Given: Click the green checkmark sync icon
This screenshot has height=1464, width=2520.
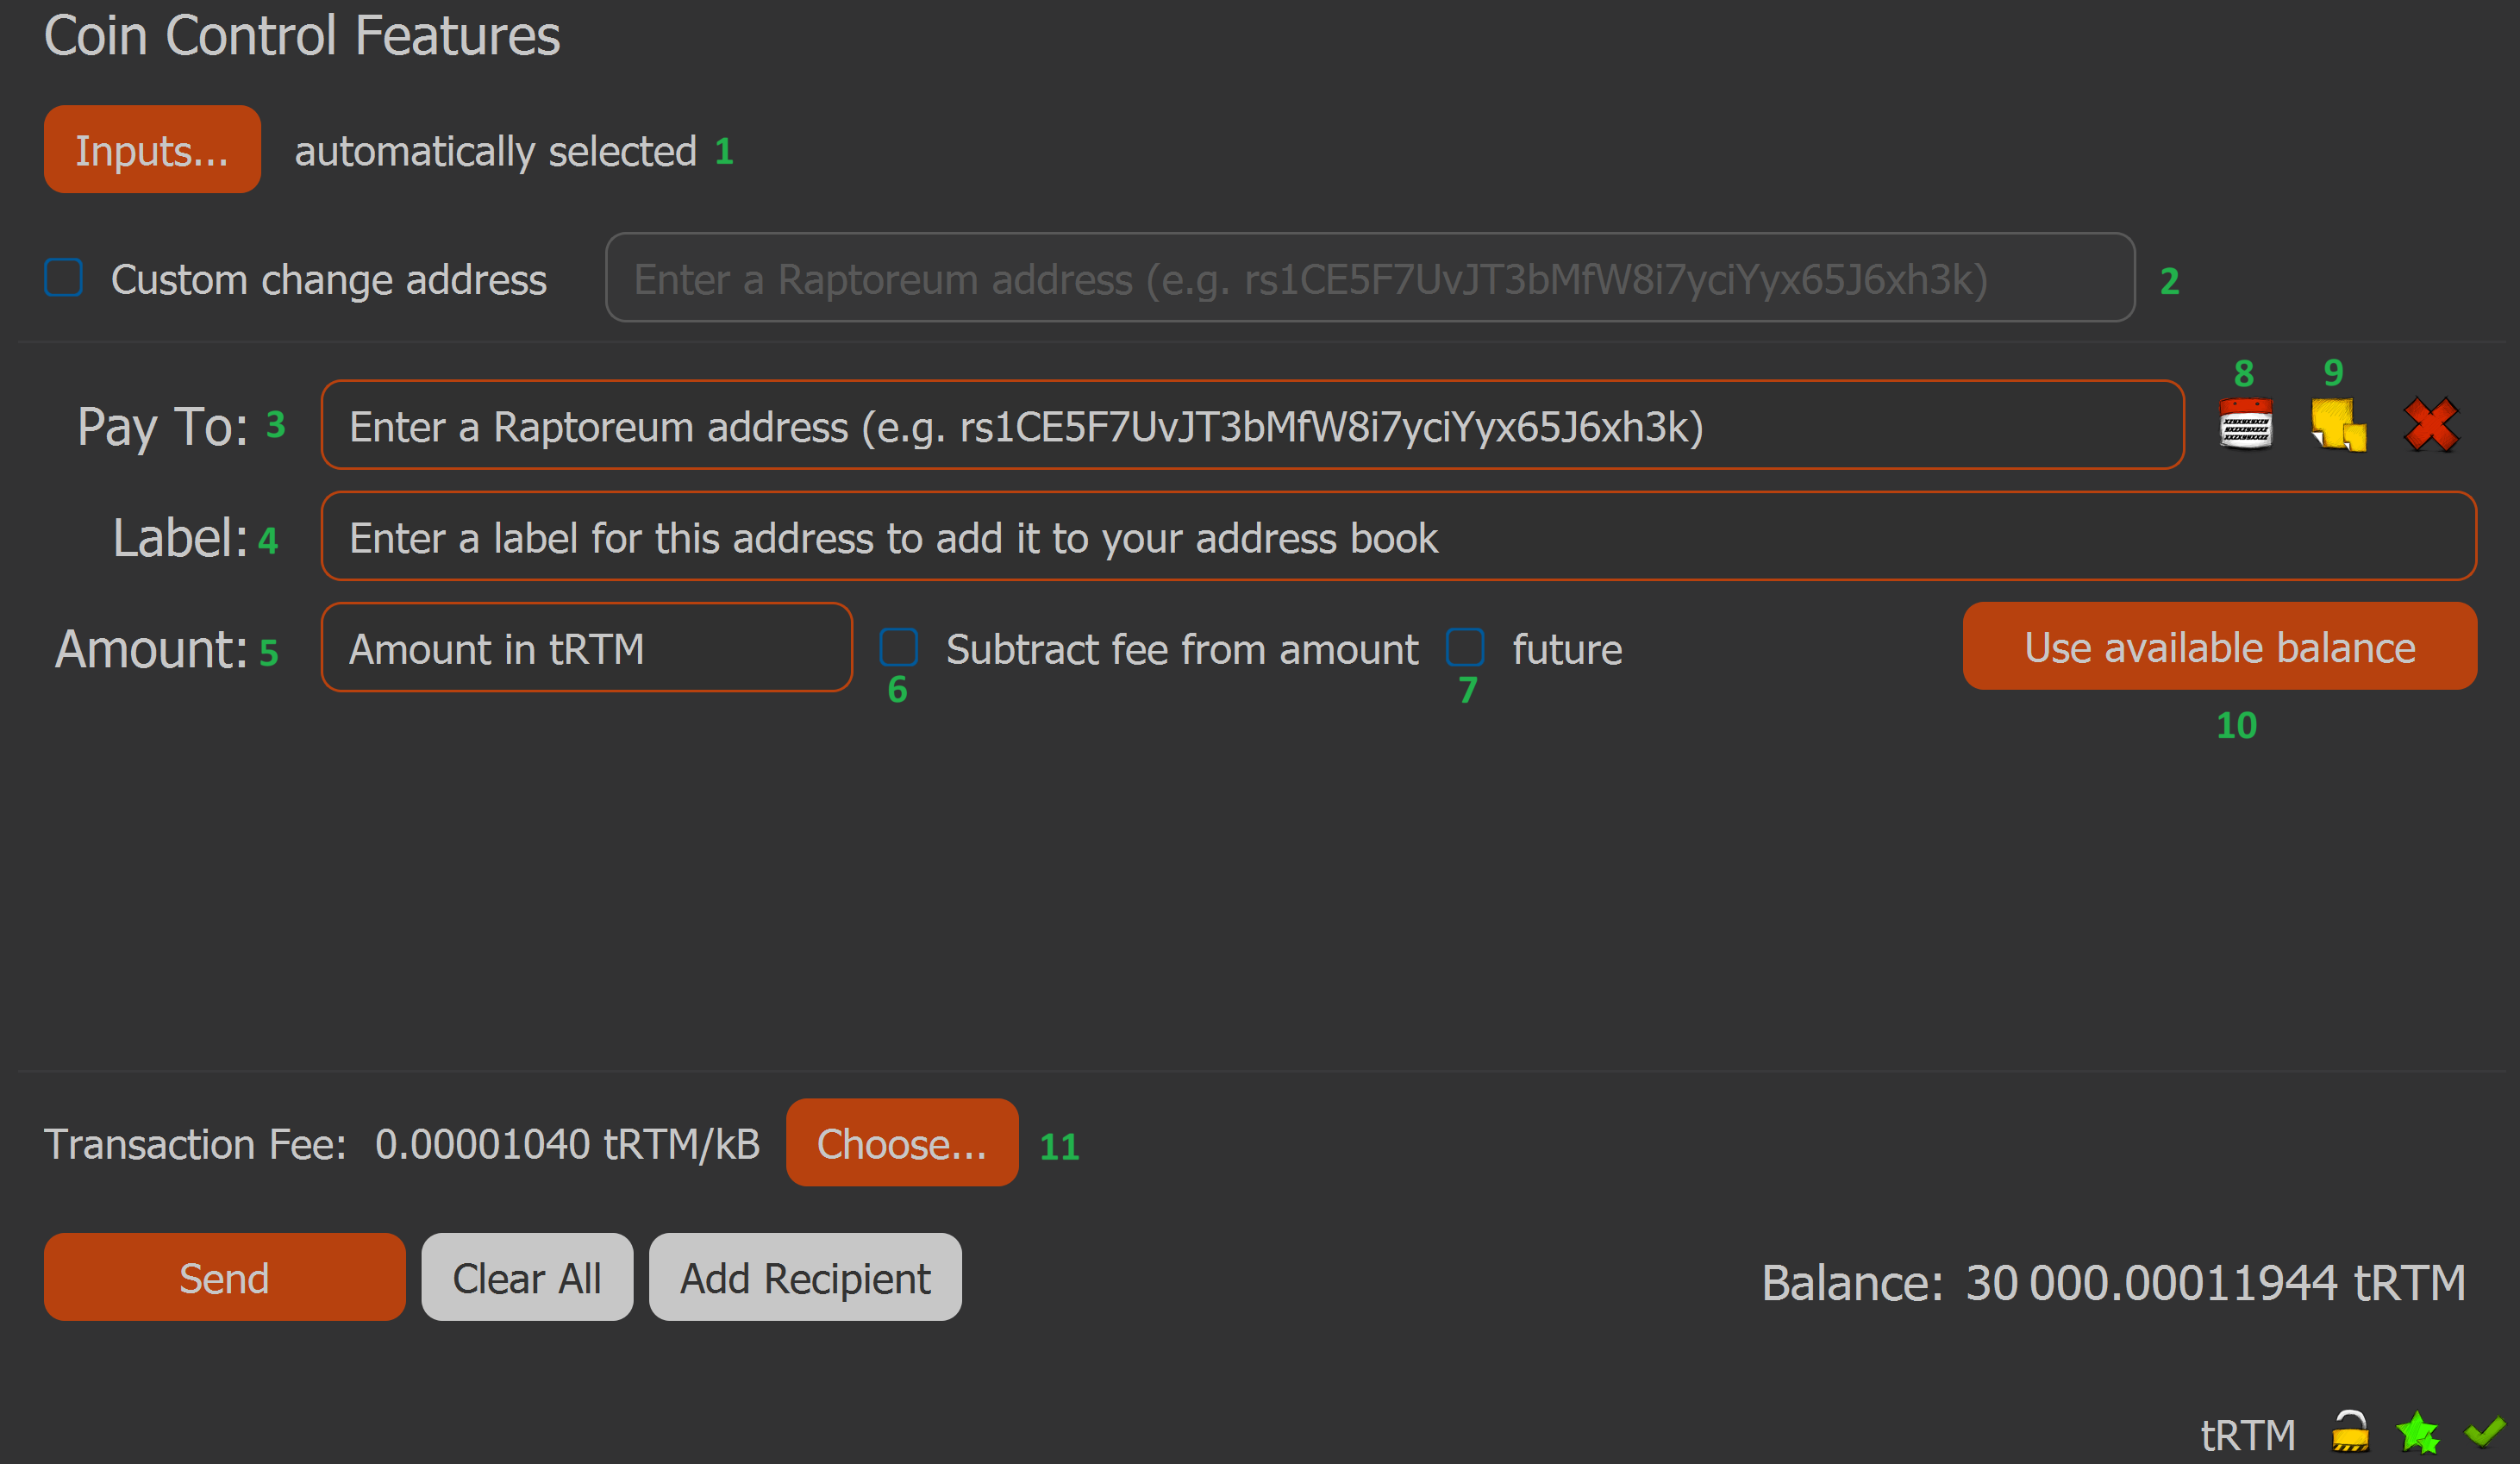Looking at the screenshot, I should click(2485, 1433).
